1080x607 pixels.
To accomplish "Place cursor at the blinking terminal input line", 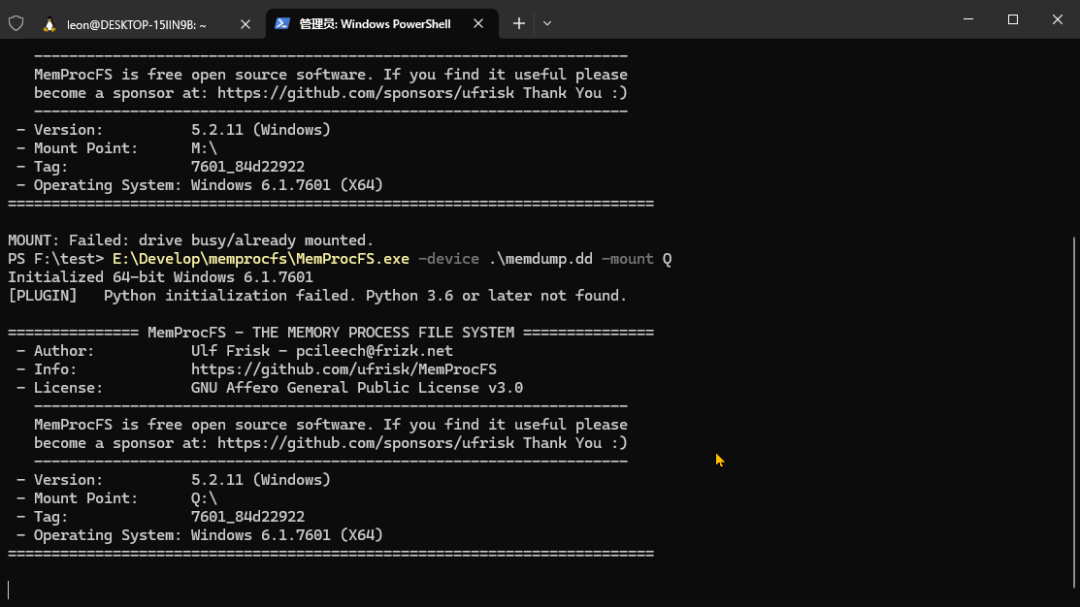I will [x=9, y=590].
